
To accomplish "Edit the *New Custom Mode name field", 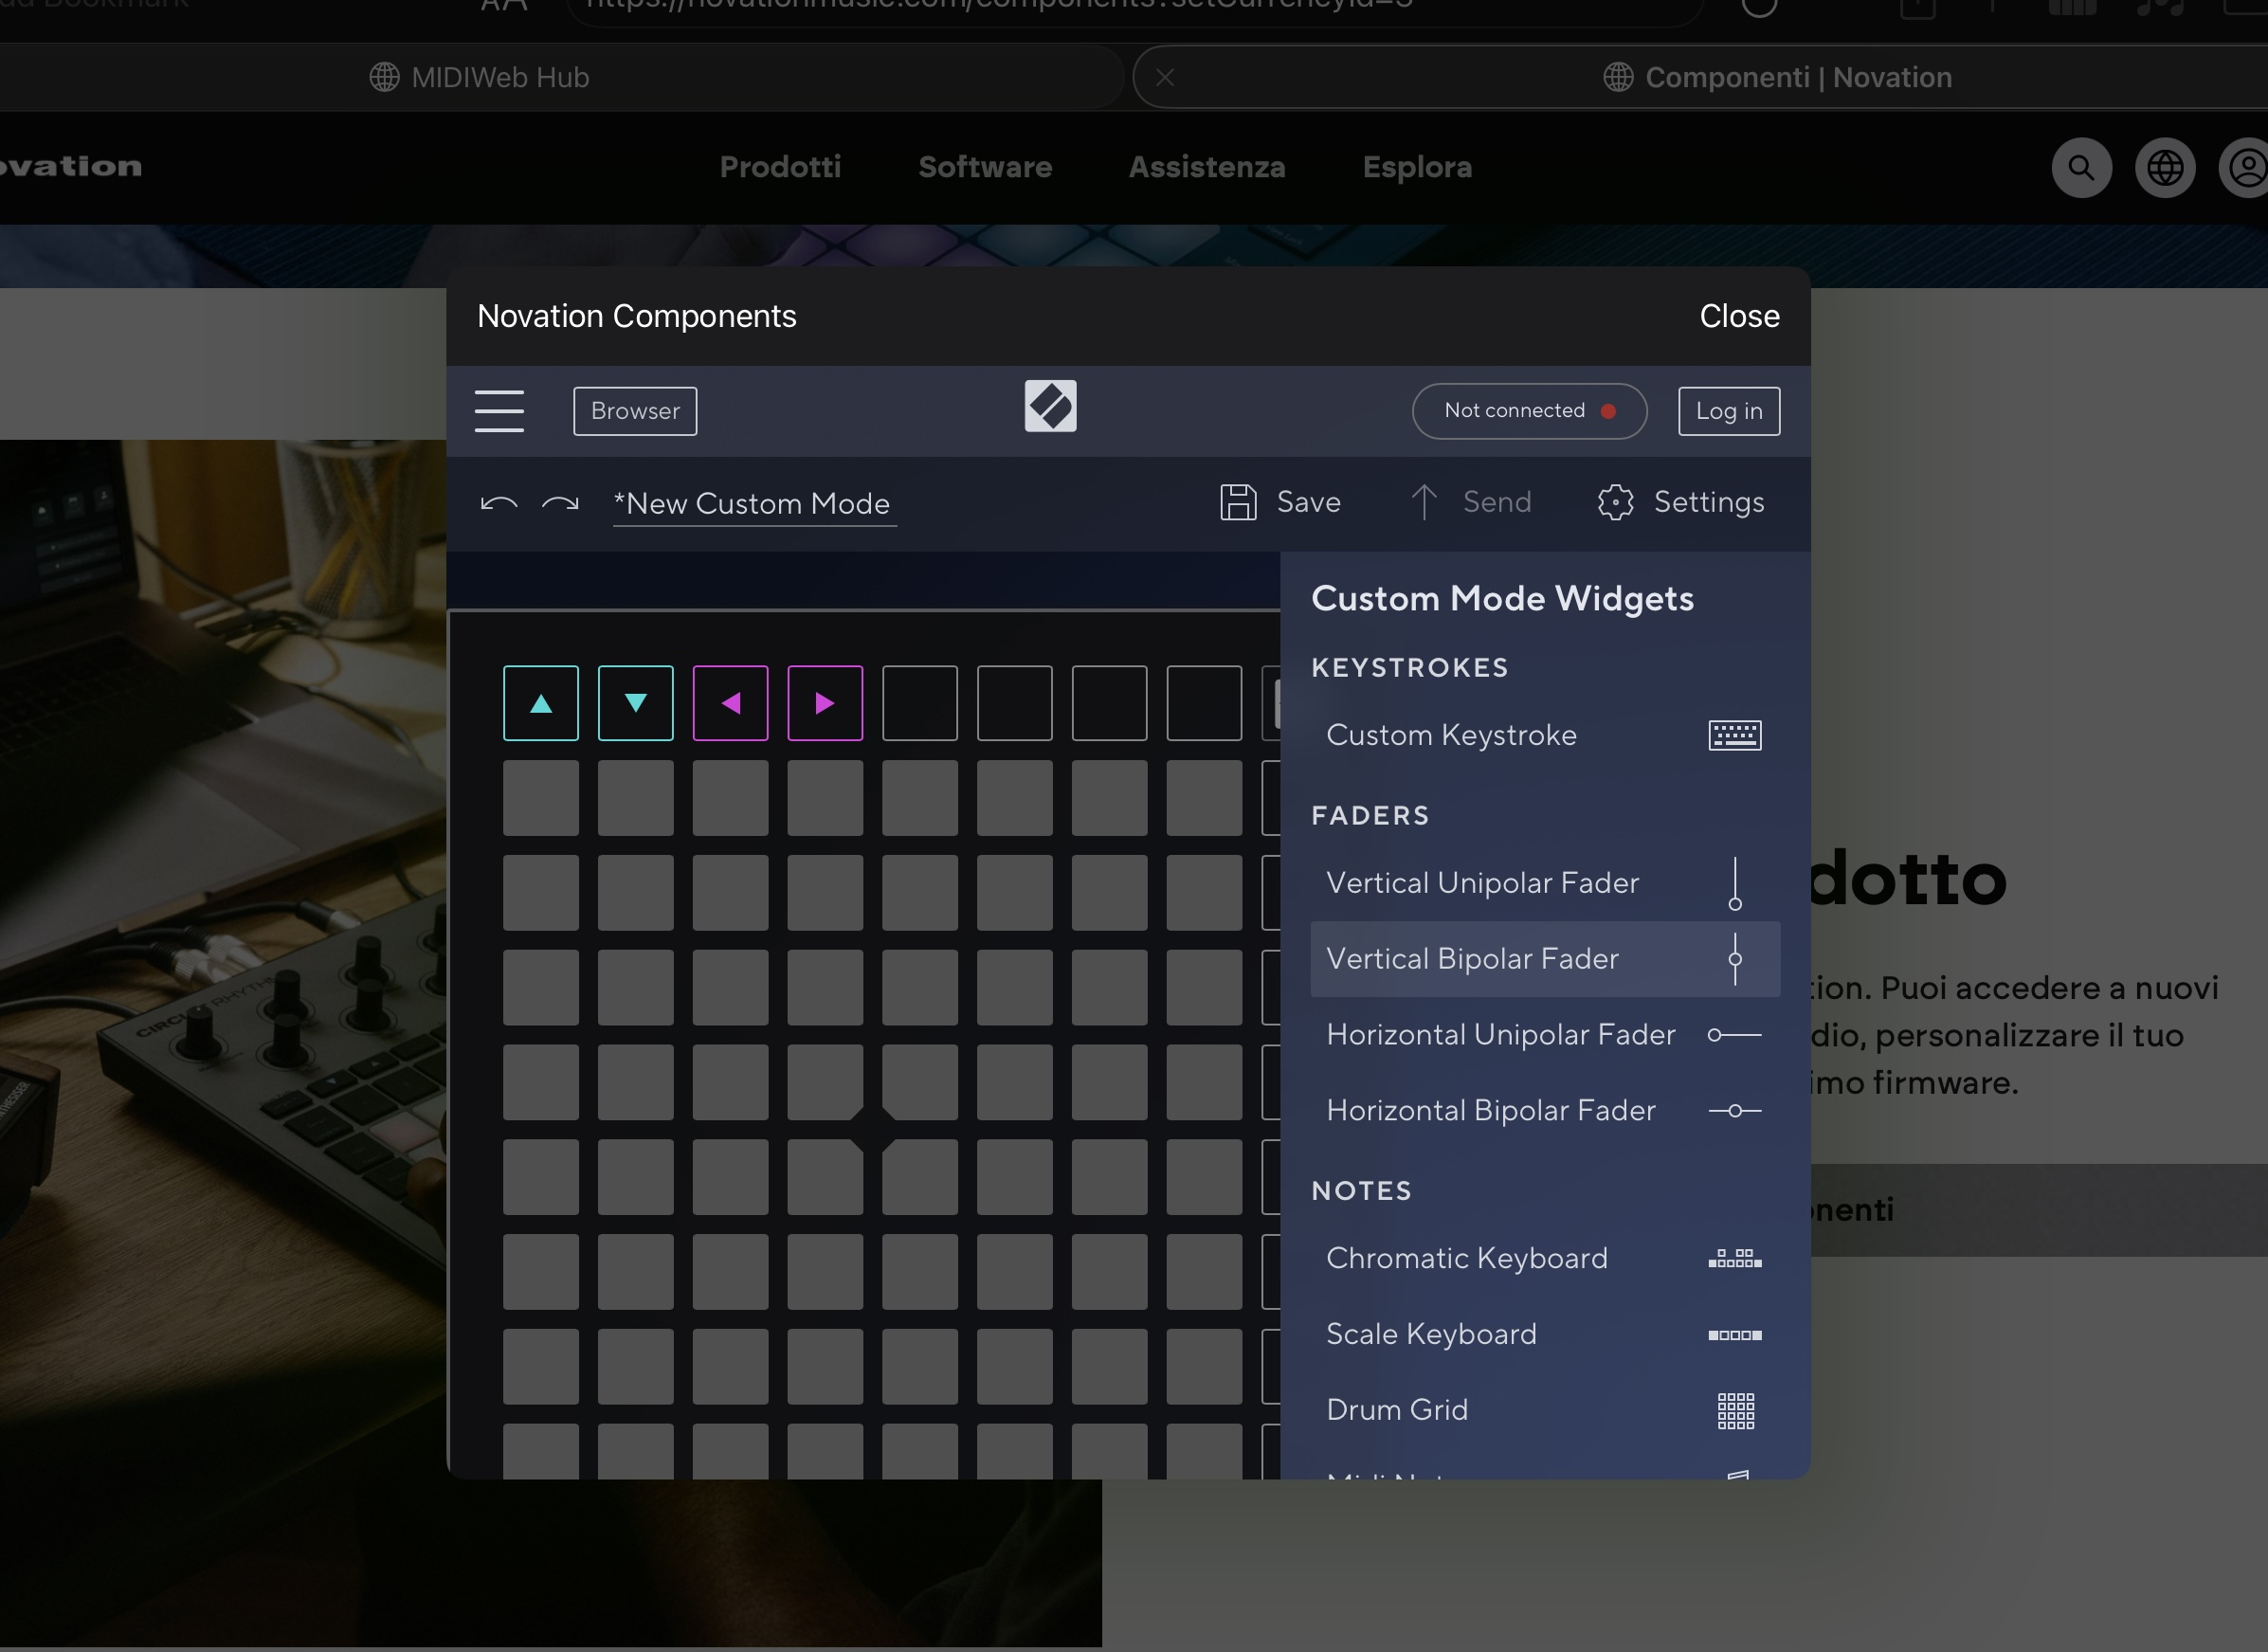I will pos(754,503).
